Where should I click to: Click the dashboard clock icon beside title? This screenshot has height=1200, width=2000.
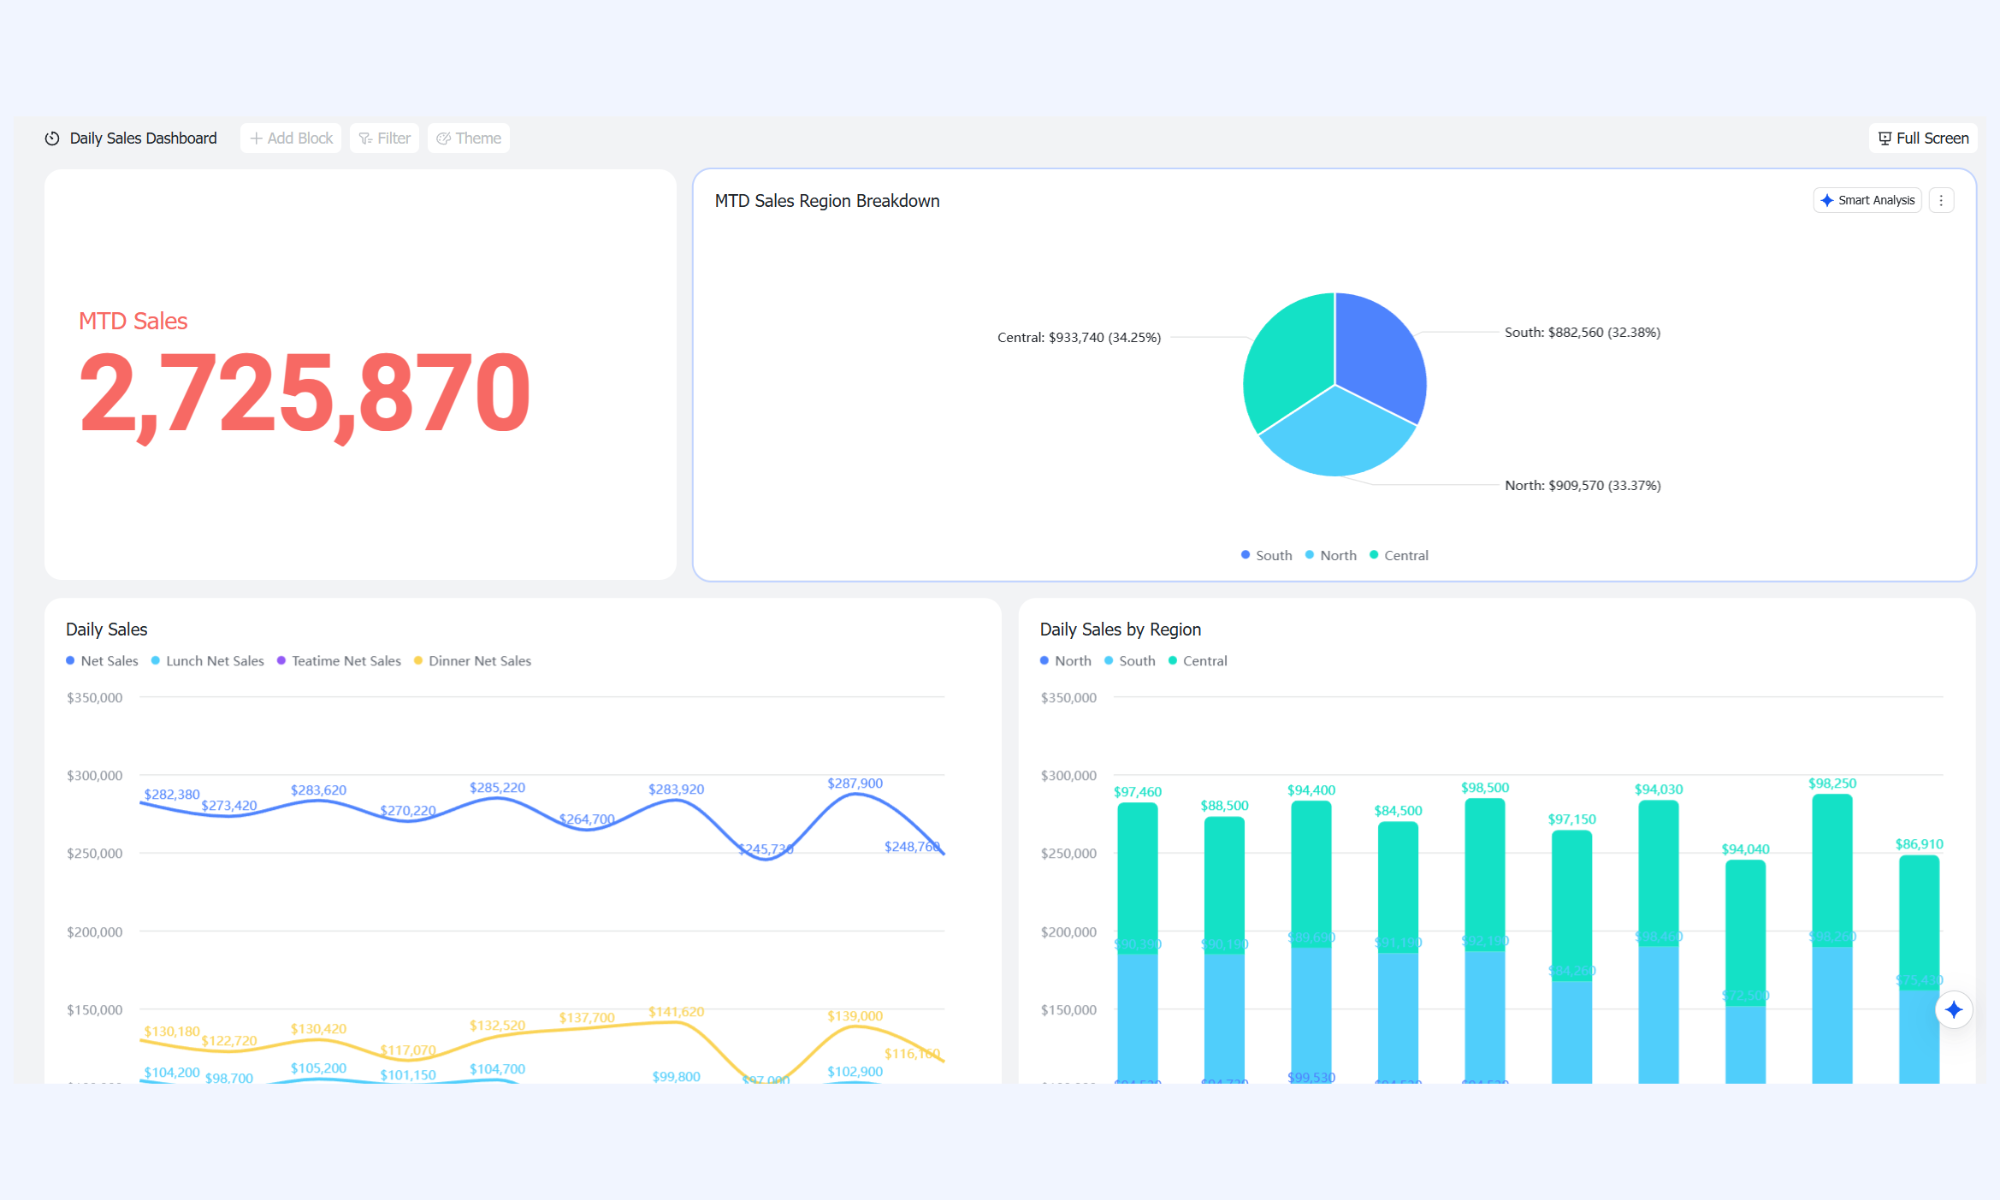pyautogui.click(x=52, y=138)
